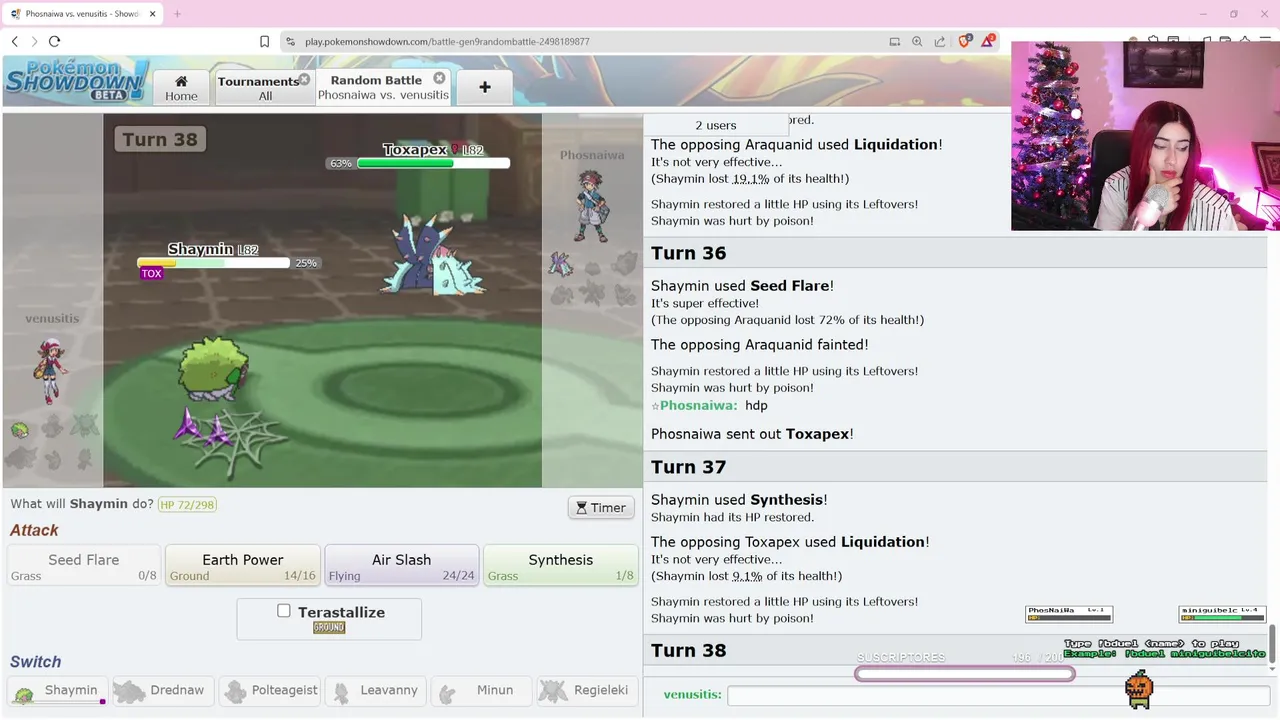This screenshot has width=1280, height=720.
Task: Click the Pokémon Showdown logo
Action: [77, 79]
